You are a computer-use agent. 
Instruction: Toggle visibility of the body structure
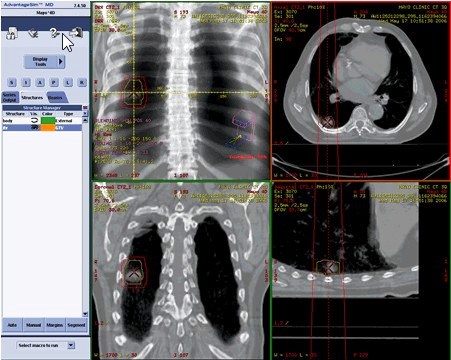[34, 121]
